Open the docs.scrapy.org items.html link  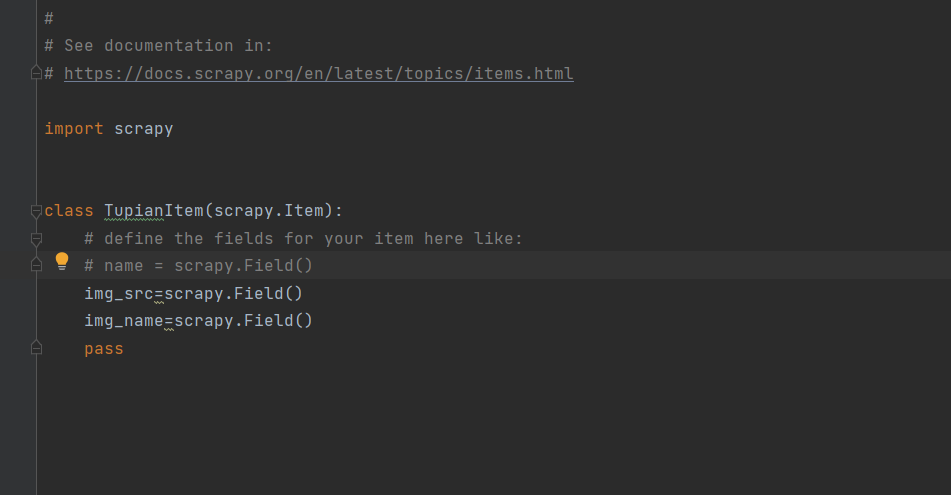pos(318,73)
